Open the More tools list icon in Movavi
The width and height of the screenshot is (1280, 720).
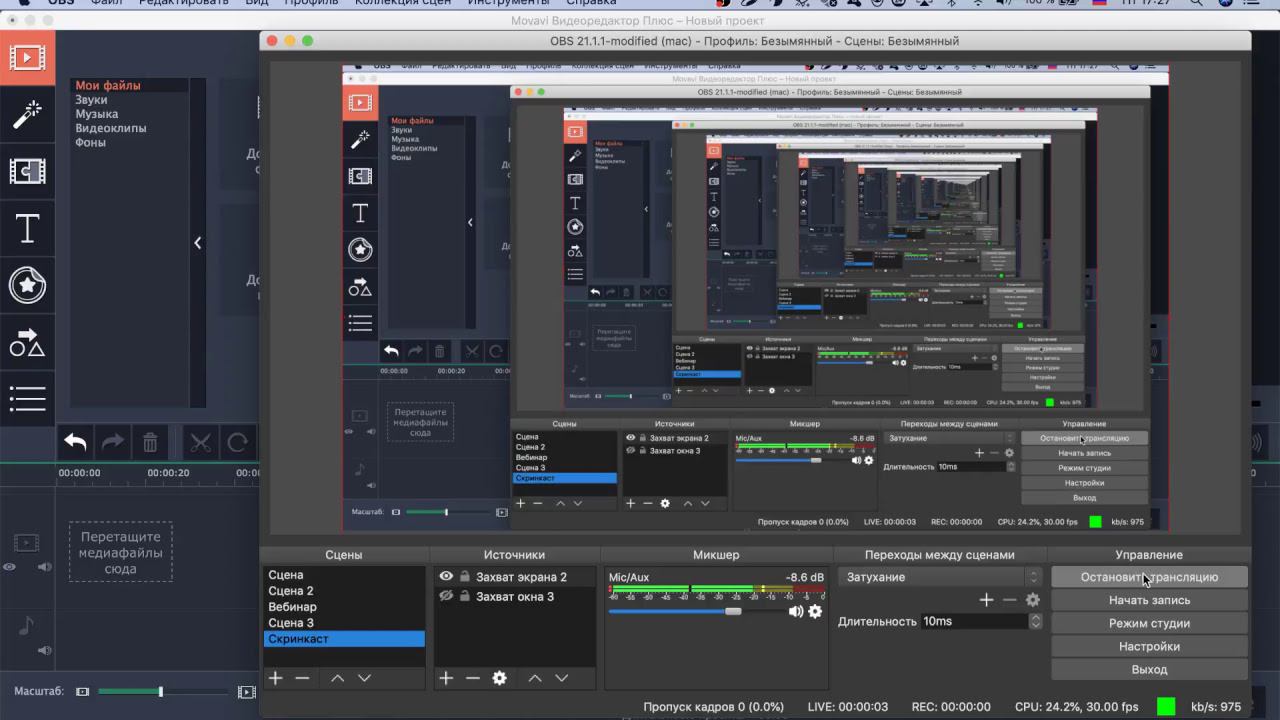pyautogui.click(x=27, y=399)
